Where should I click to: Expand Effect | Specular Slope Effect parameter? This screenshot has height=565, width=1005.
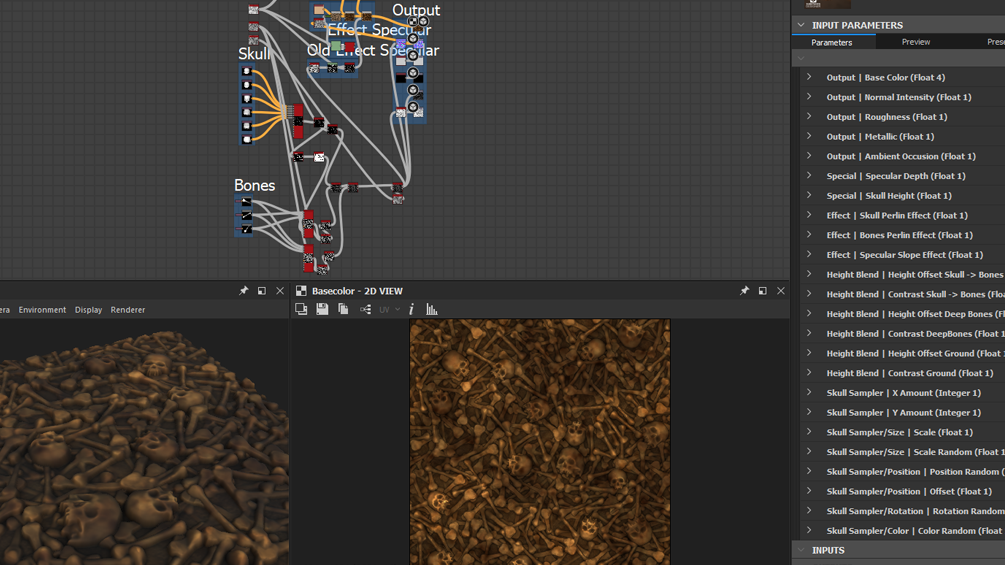click(x=809, y=254)
